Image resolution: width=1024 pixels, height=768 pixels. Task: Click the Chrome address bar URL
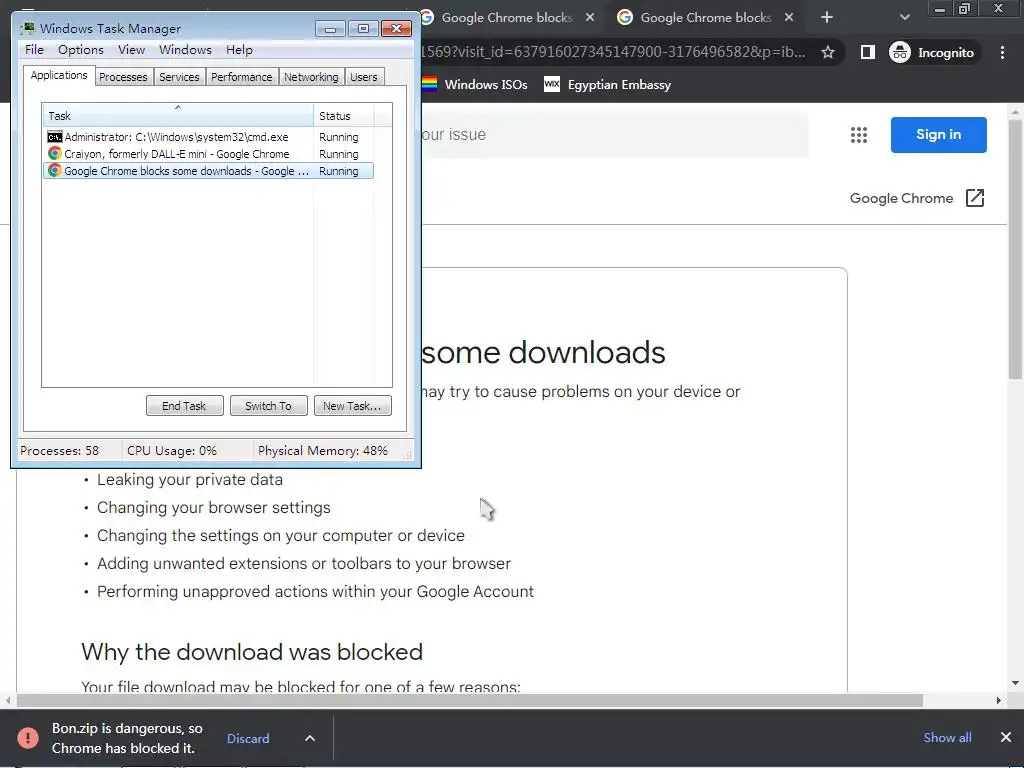[x=613, y=52]
